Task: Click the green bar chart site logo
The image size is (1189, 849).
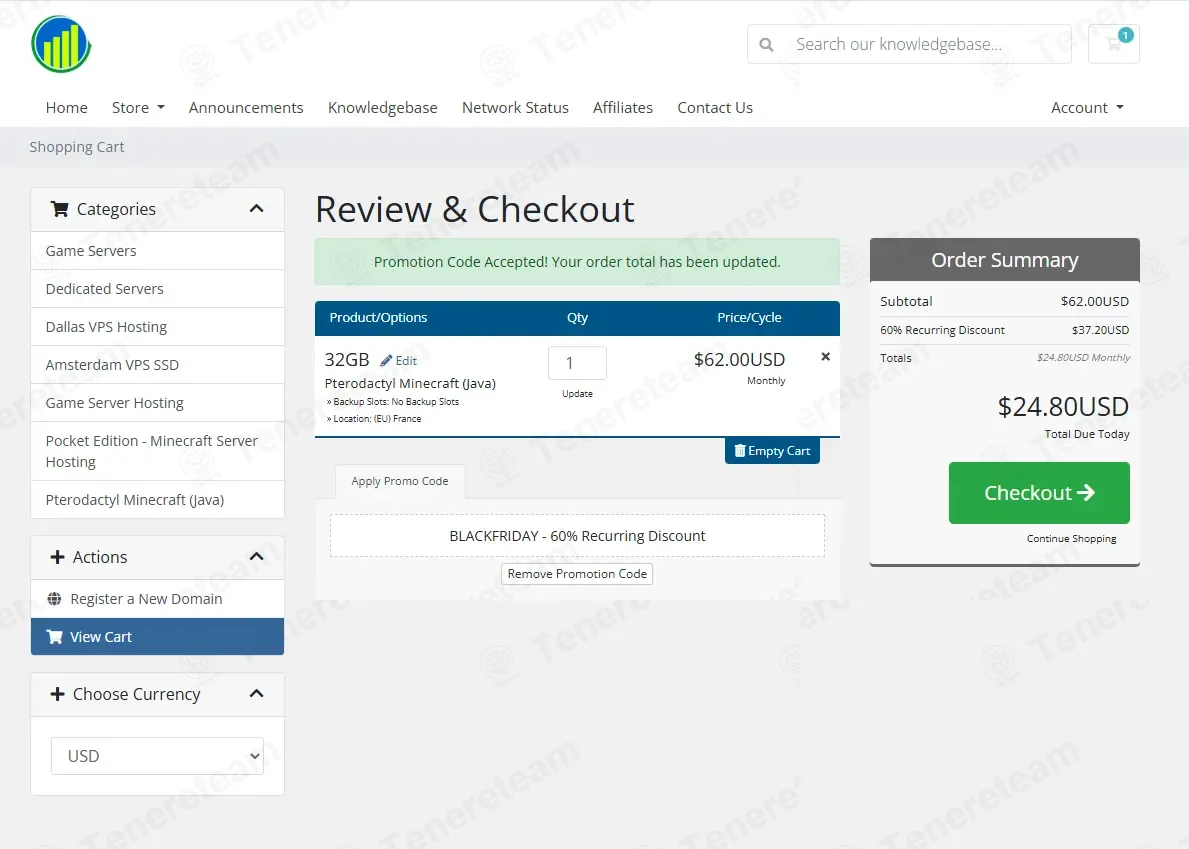Action: click(x=61, y=44)
